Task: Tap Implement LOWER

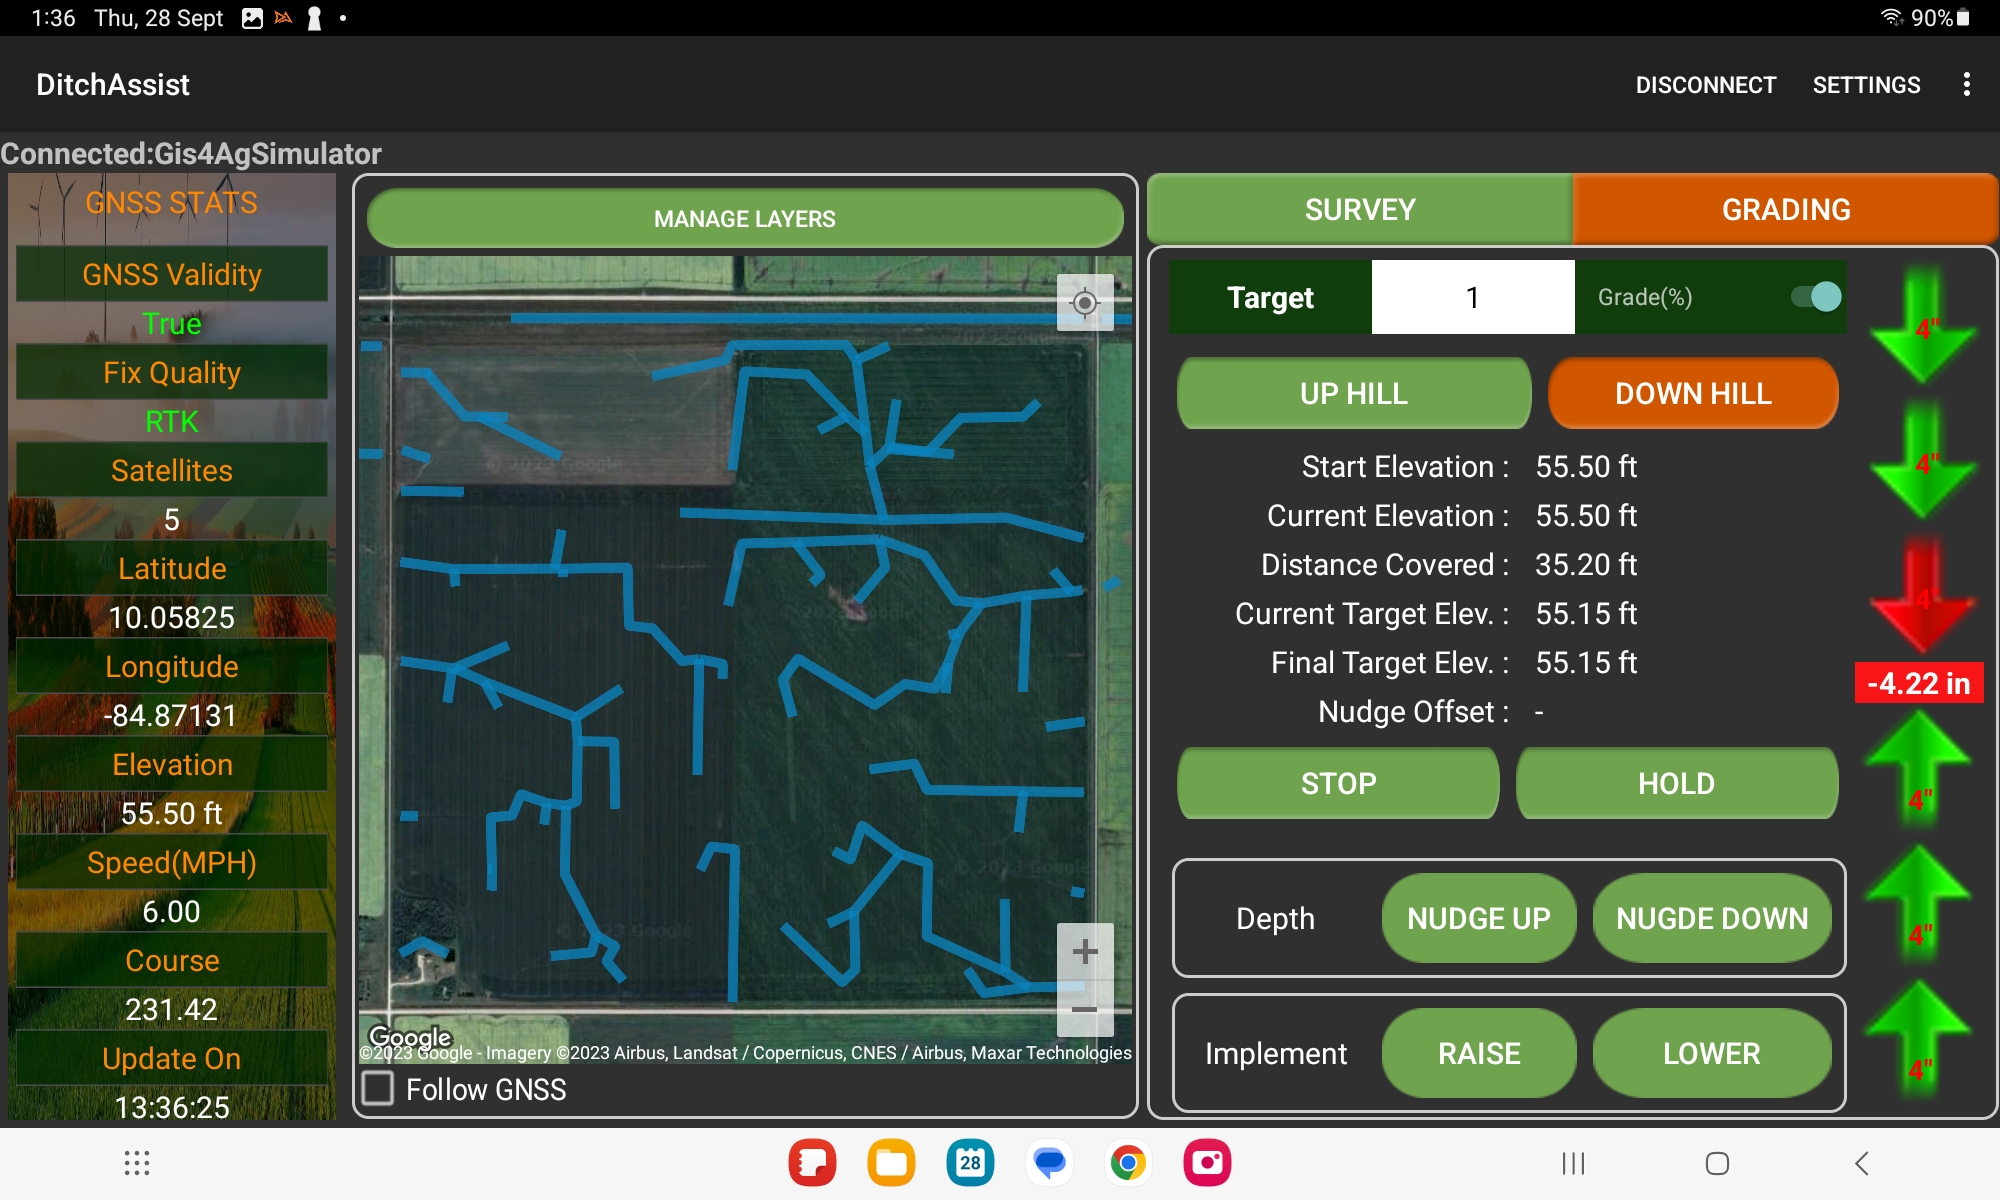Action: click(1712, 1053)
